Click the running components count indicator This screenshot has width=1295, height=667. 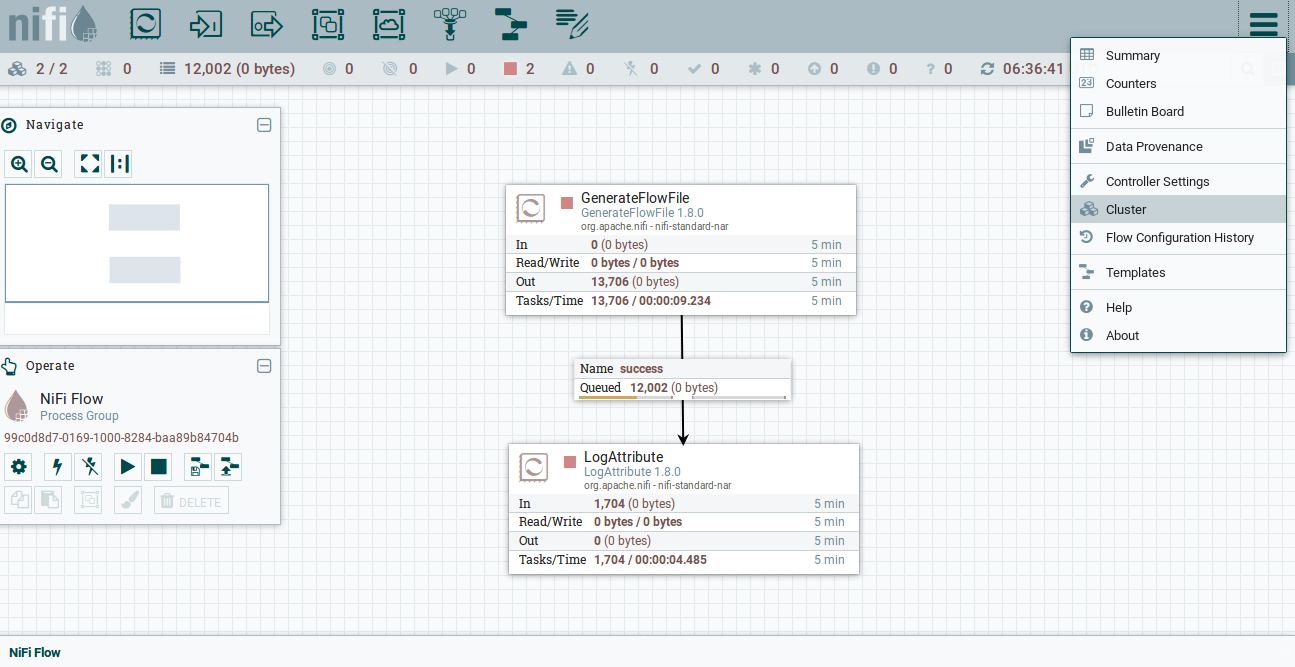[460, 69]
